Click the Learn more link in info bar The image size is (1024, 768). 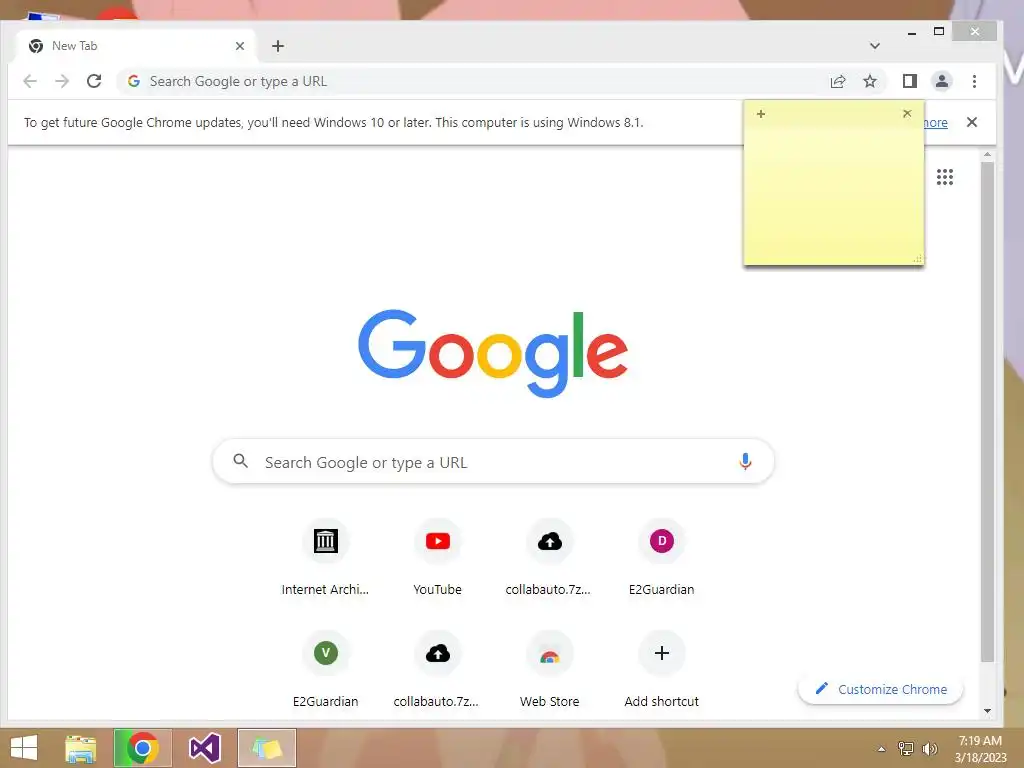pos(936,122)
